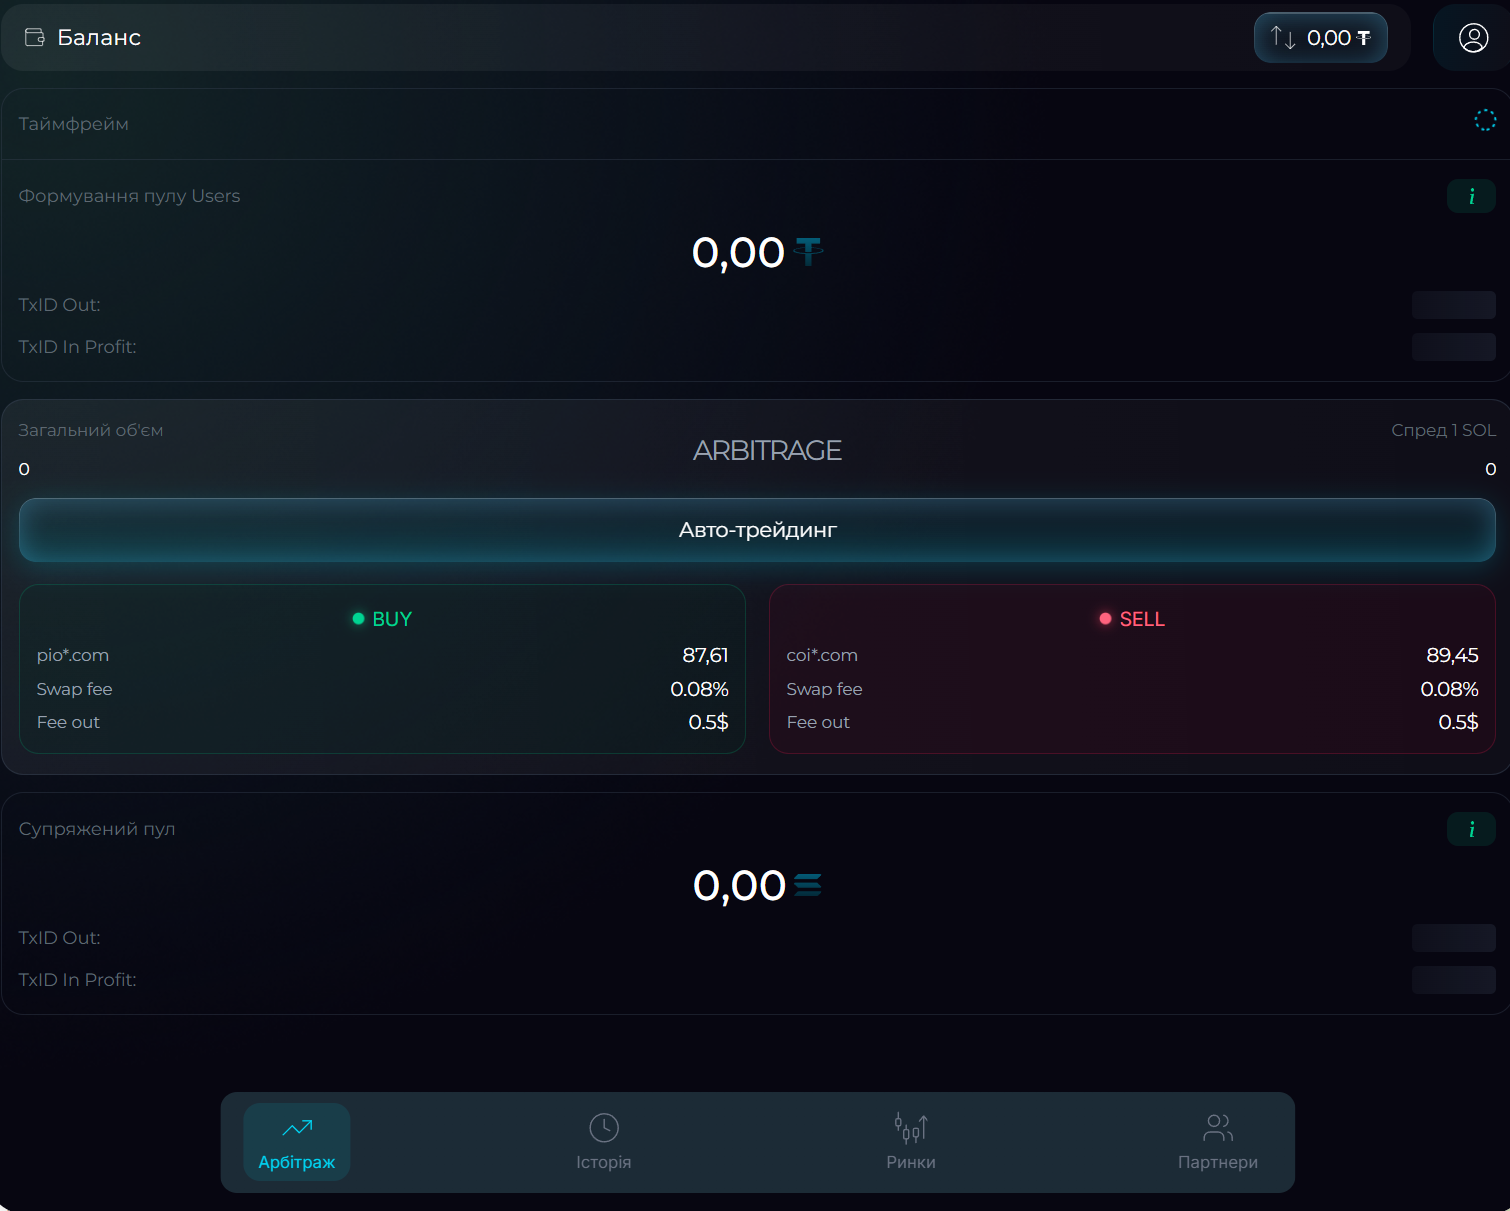Screen dimensions: 1510x1211
Task: Click the currency exchange arrows showing 0,00
Action: point(1320,37)
